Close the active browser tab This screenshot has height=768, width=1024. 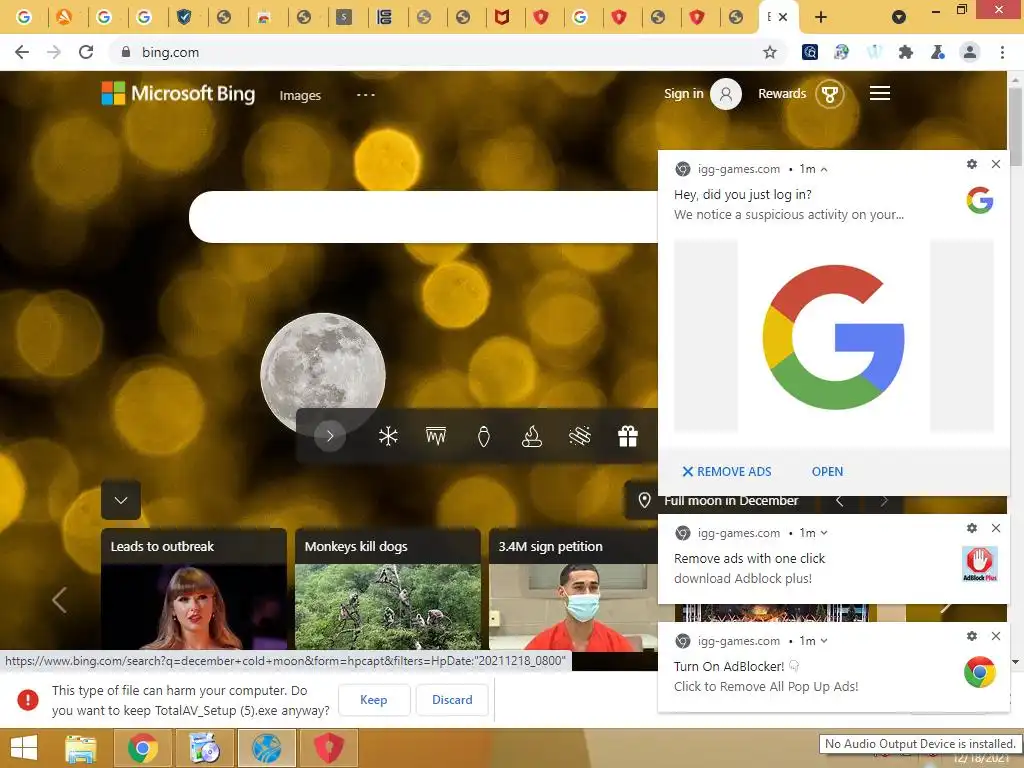[x=783, y=17]
